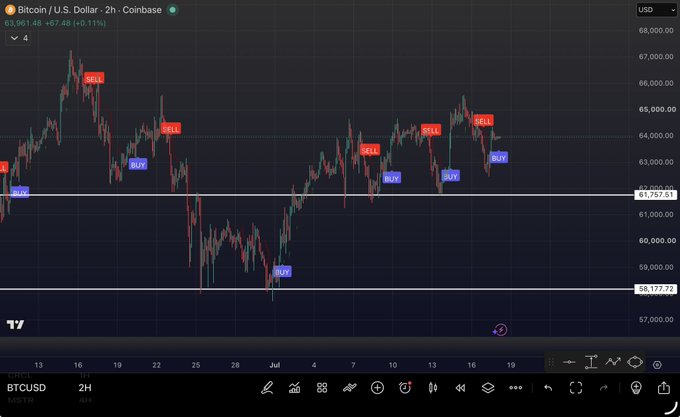Tap the orange Bitcoin symbol logo
Screen dimensions: 680x417
(x=10, y=10)
